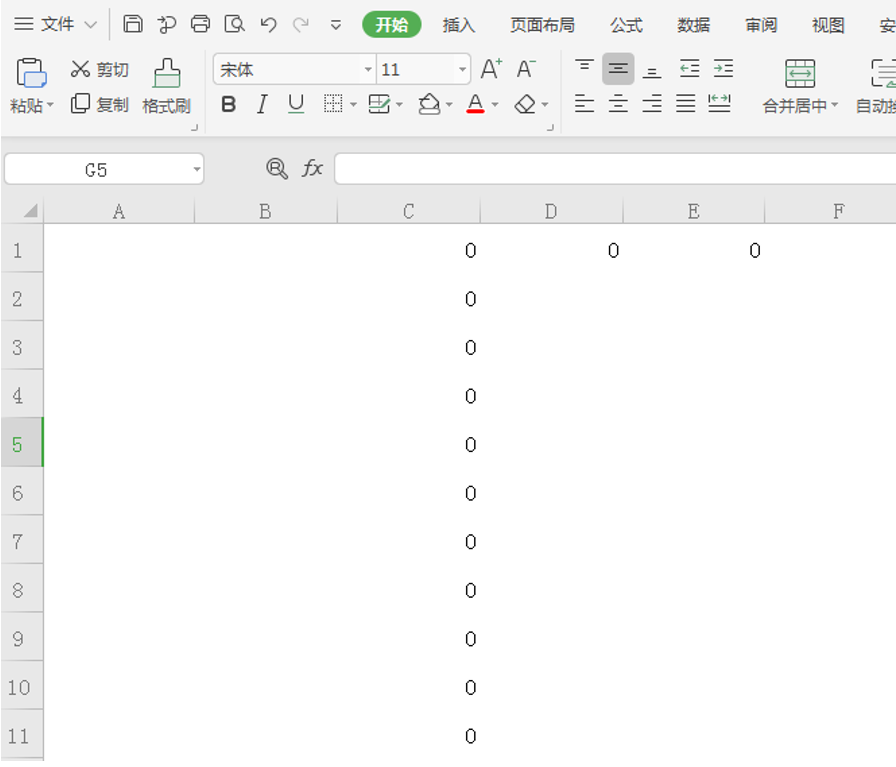Screen dimensions: 896x767
Task: Open the 公式 (Formulas) tab
Action: (627, 25)
